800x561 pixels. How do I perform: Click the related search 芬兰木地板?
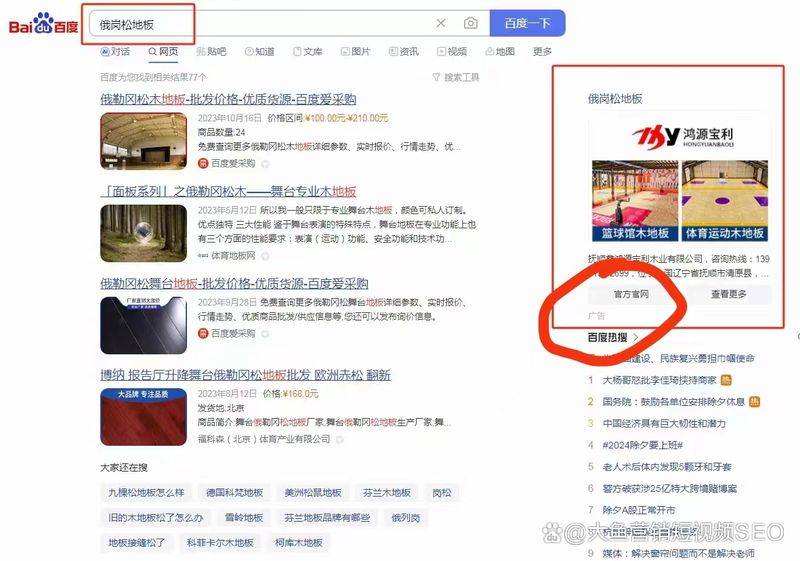coord(387,492)
